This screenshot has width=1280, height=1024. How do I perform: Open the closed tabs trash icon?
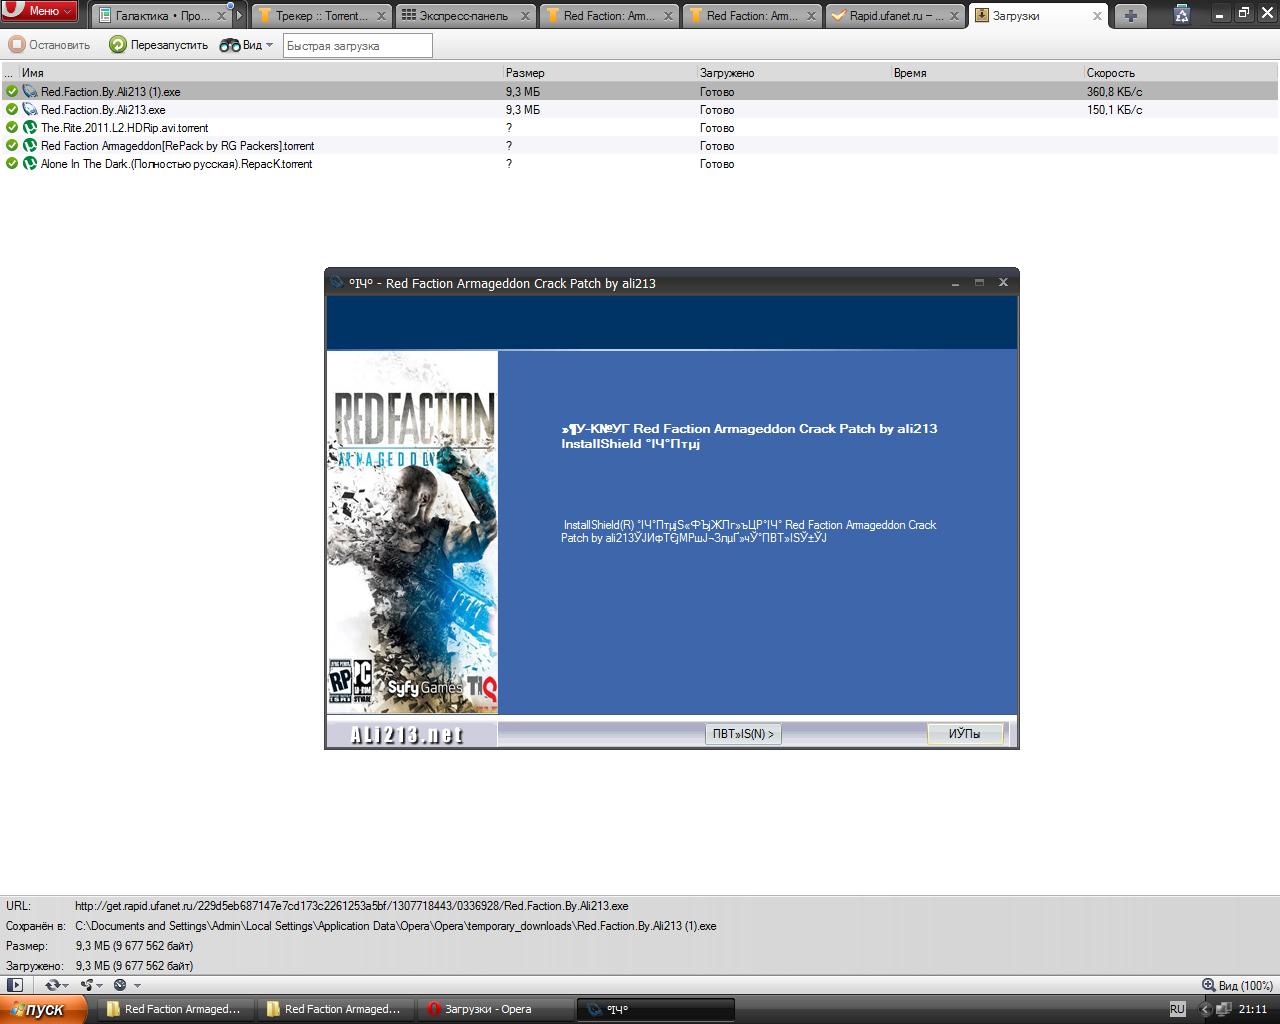click(1182, 14)
